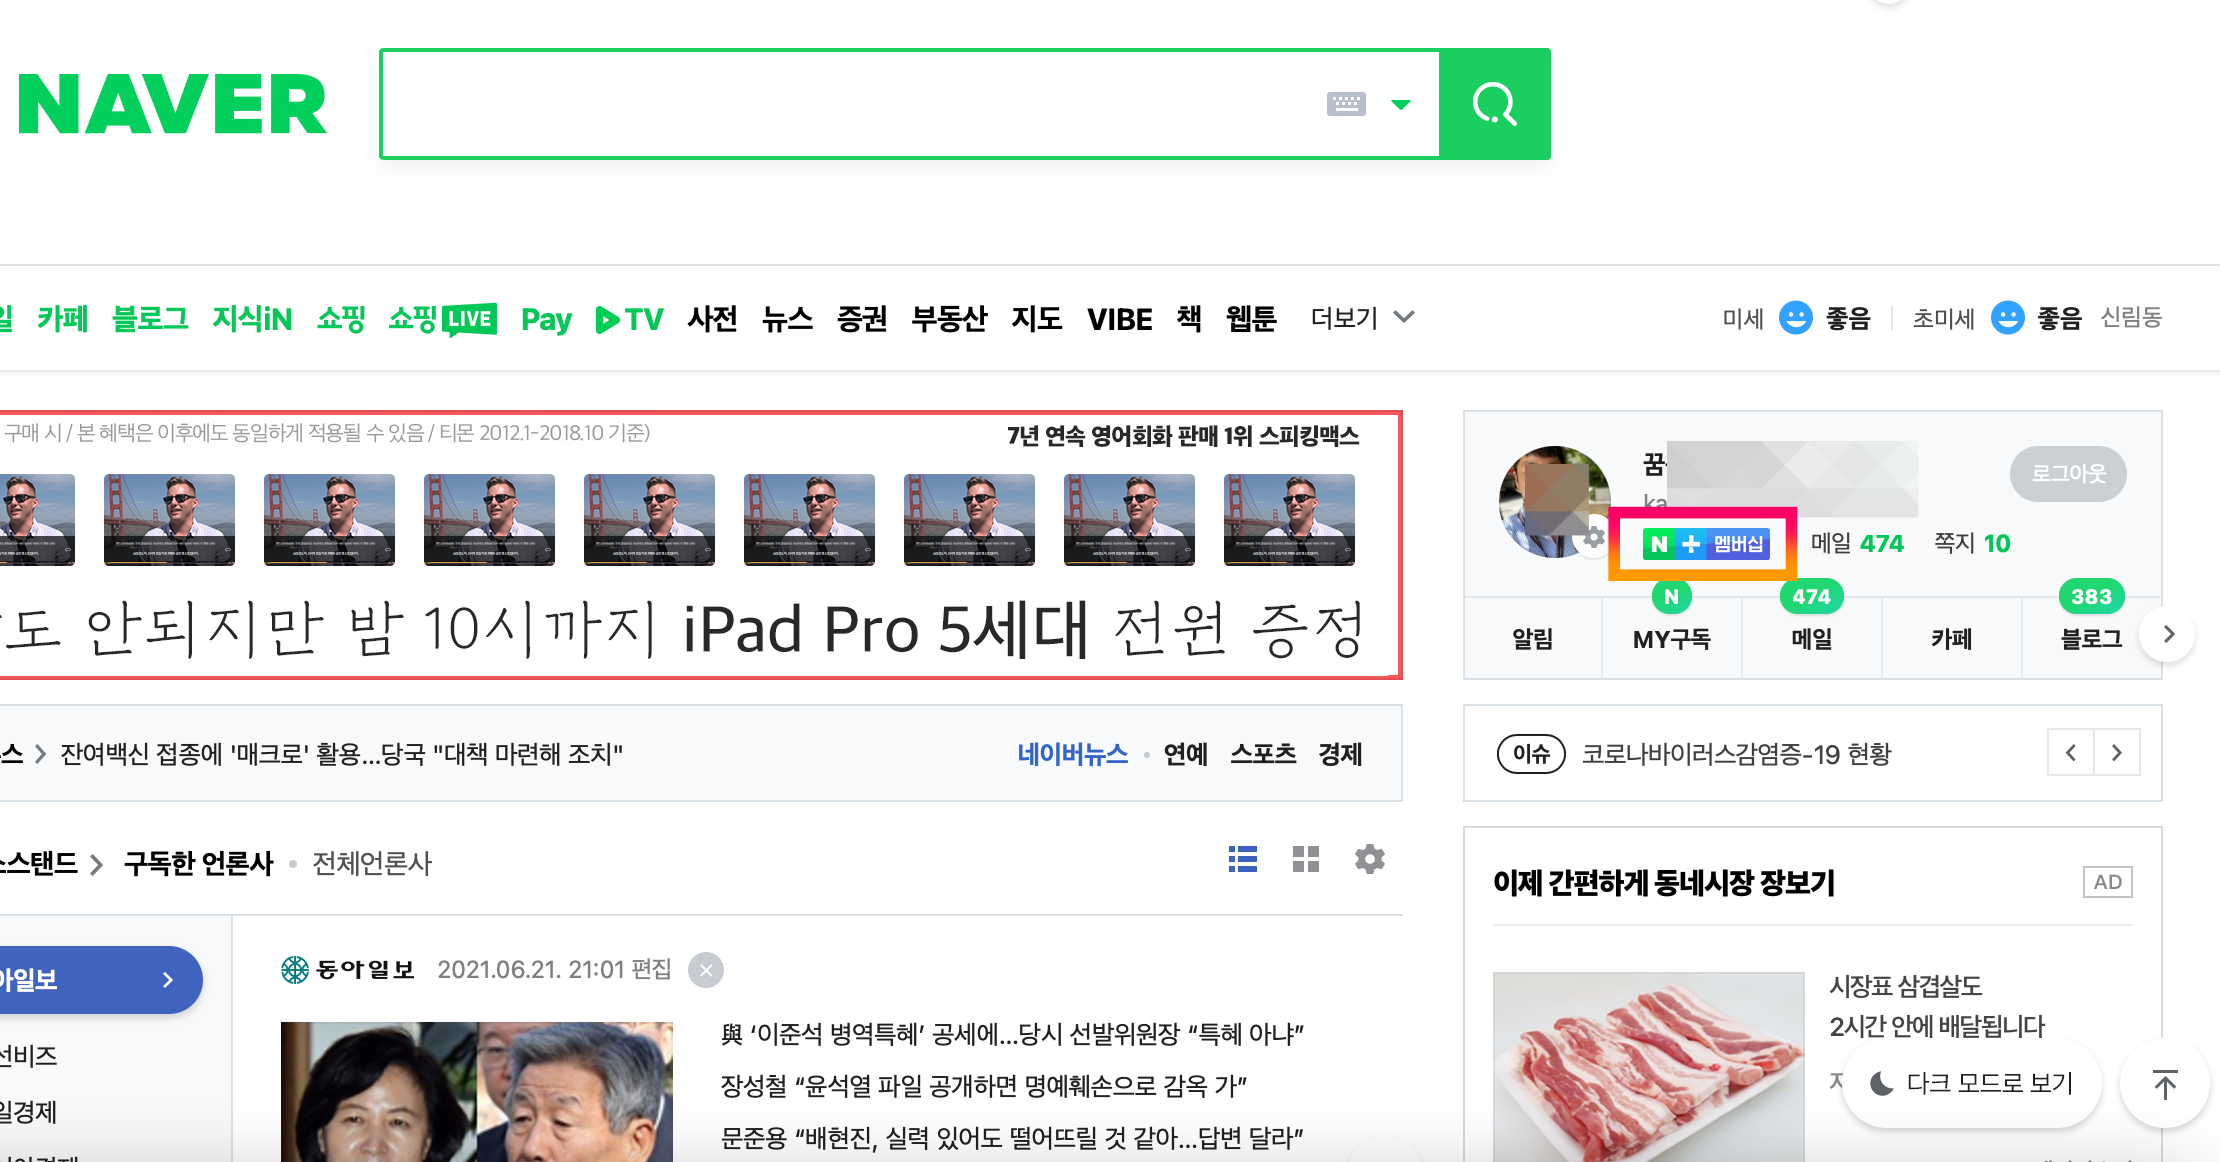Click the 동아일보 news photo thumbnail

click(x=477, y=1091)
